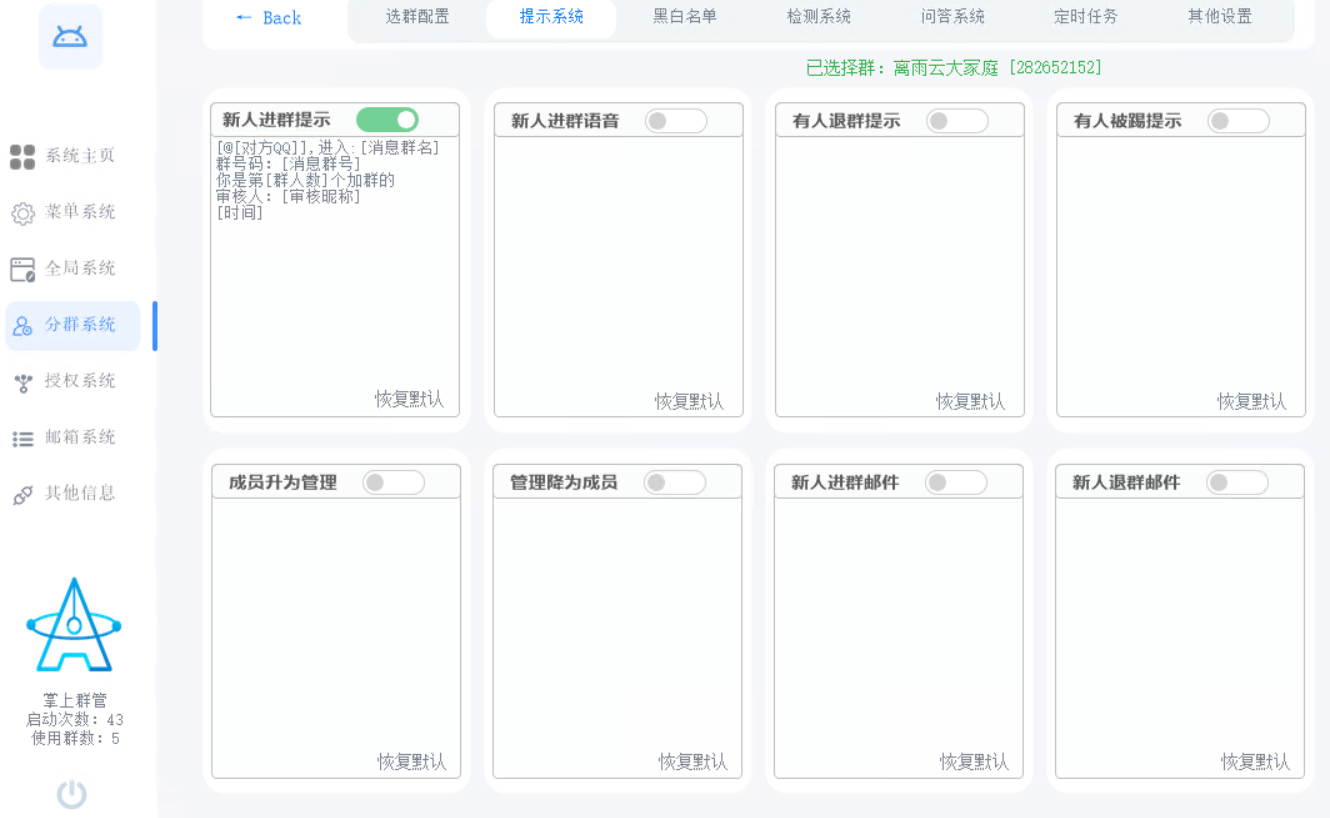Open the 选群配置 tab
1330x818 pixels.
coord(417,17)
